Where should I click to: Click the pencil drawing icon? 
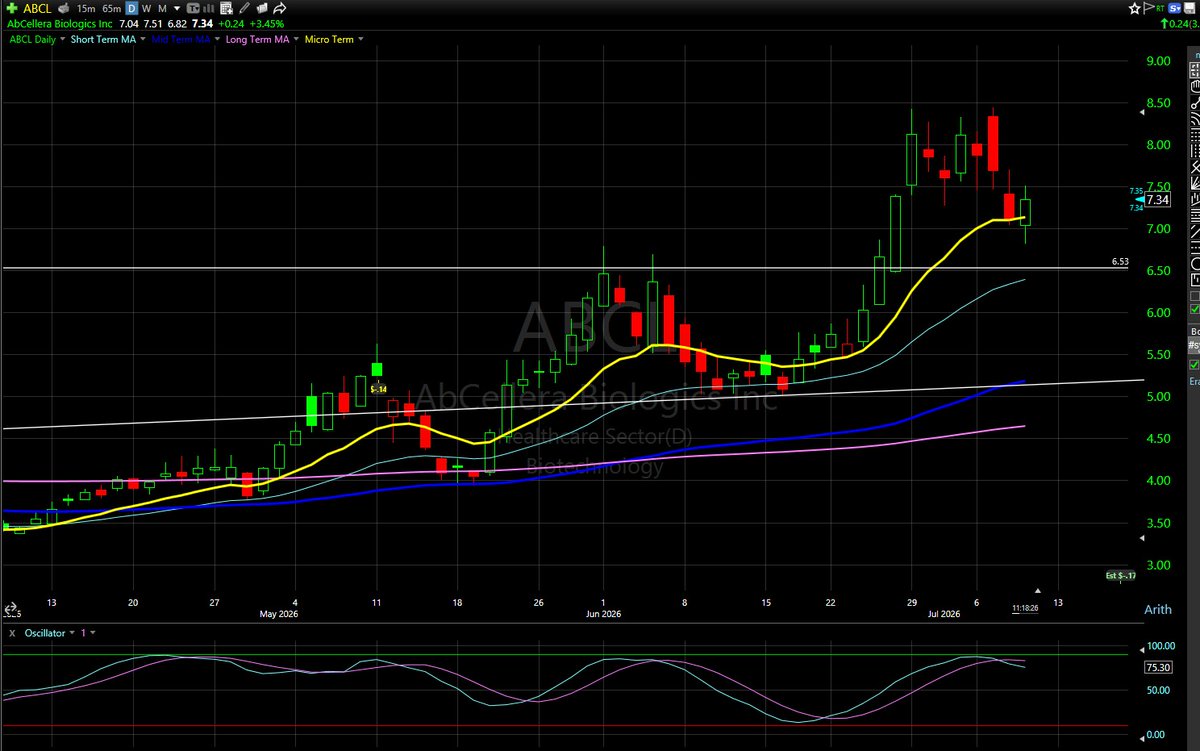click(x=243, y=9)
